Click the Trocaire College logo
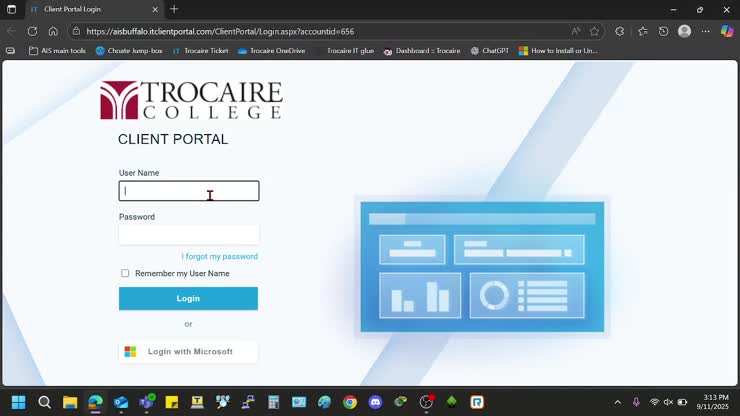Image resolution: width=740 pixels, height=416 pixels. click(x=192, y=100)
